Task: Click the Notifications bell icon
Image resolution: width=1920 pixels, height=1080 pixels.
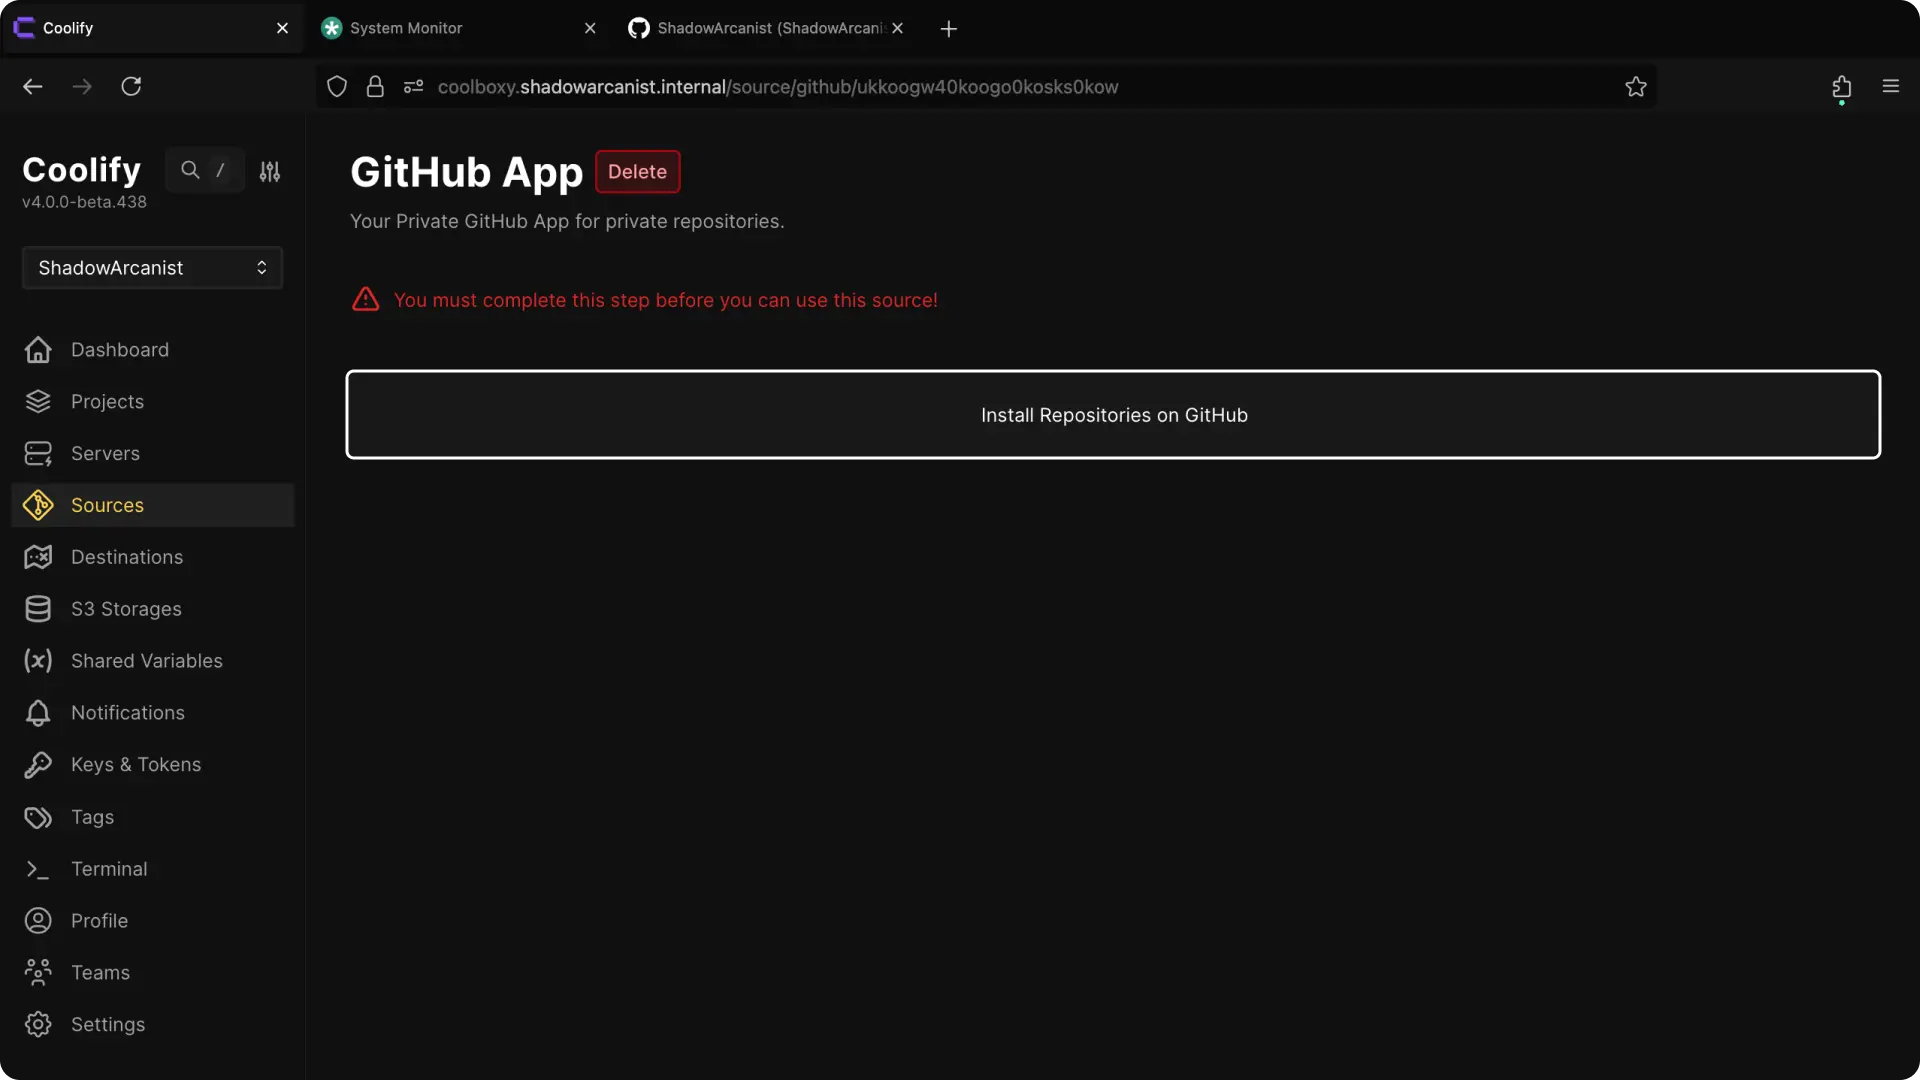Action: coord(38,713)
